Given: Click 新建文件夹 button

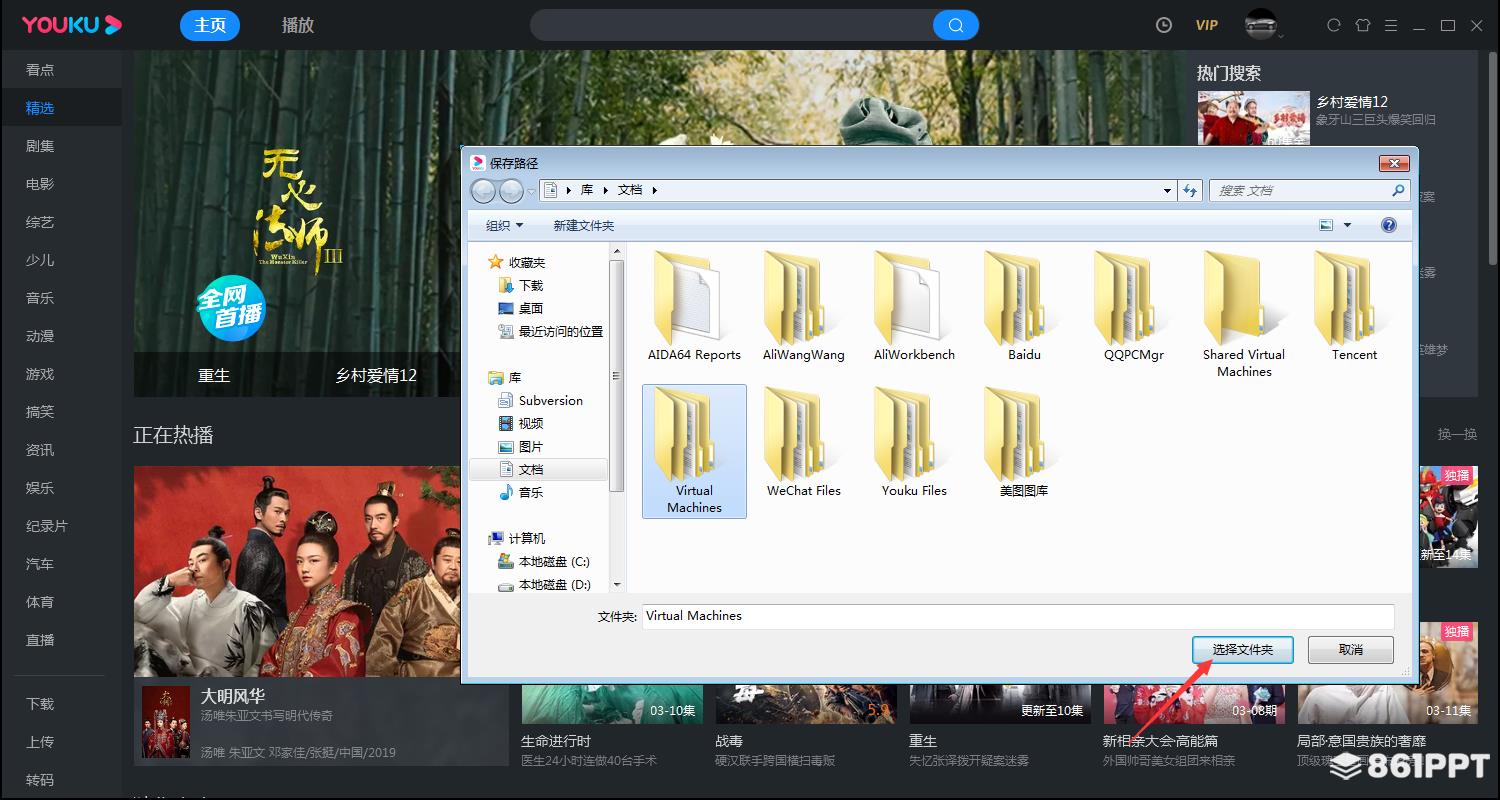Looking at the screenshot, I should coord(584,225).
